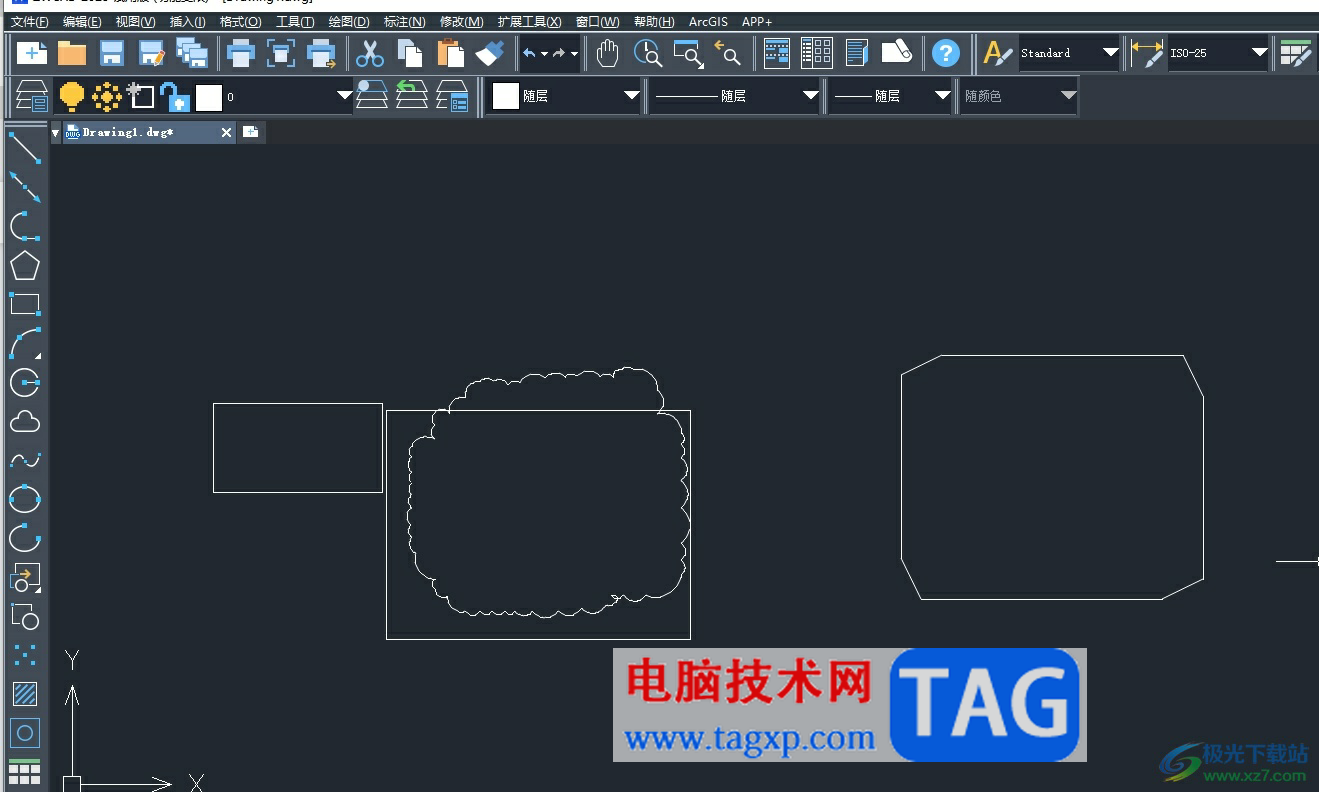Viewport: 1319px width, 792px height.
Task: Expand the layer list dropdown
Action: click(x=344, y=96)
